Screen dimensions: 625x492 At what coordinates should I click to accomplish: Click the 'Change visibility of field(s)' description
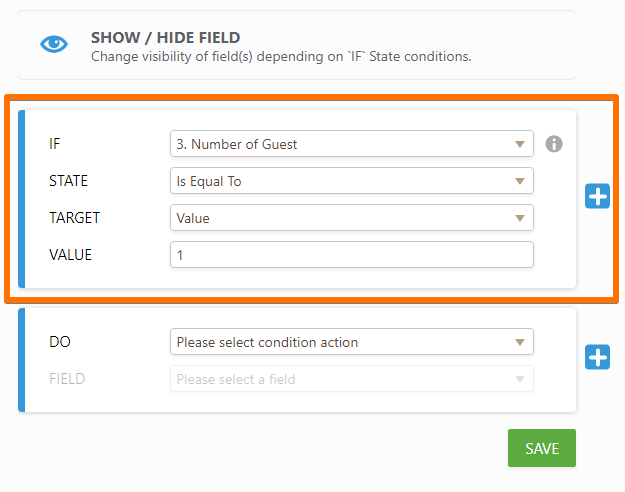click(x=280, y=56)
